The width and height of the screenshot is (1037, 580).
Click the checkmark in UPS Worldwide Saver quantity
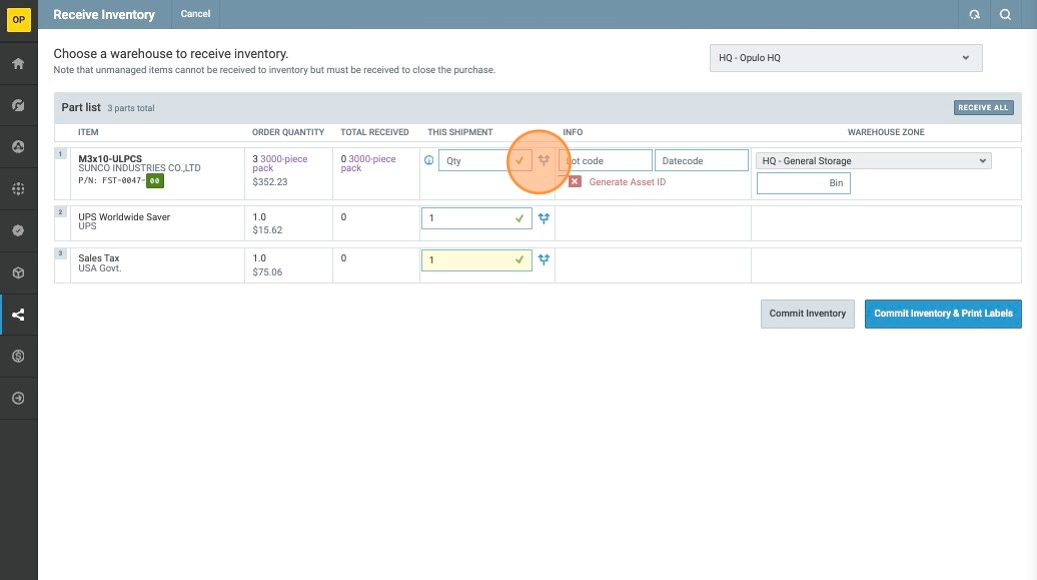pos(519,218)
